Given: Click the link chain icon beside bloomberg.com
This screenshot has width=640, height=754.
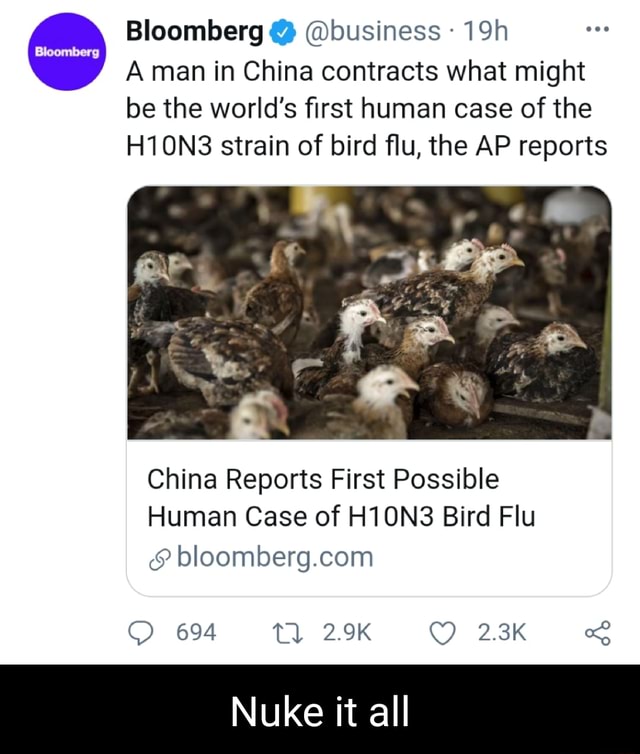Looking at the screenshot, I should 160,559.
